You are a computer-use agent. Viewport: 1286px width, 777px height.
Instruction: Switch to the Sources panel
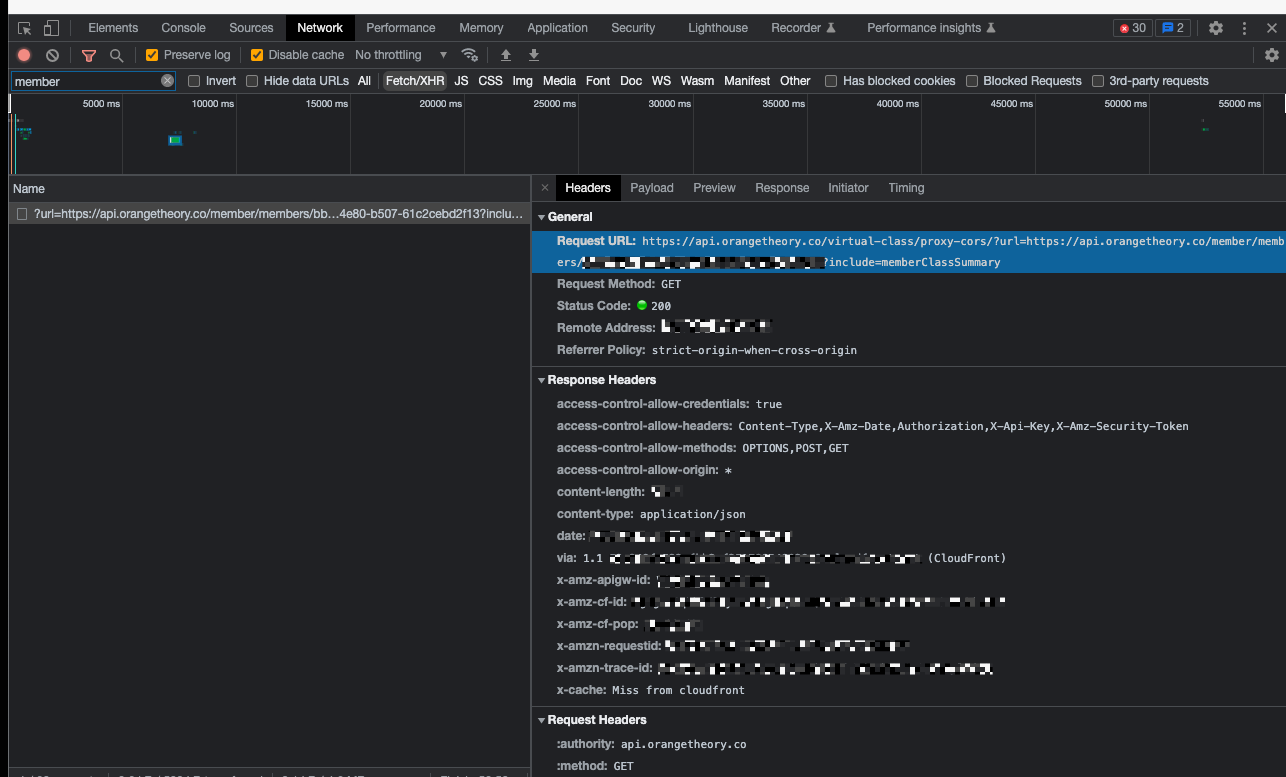point(251,28)
